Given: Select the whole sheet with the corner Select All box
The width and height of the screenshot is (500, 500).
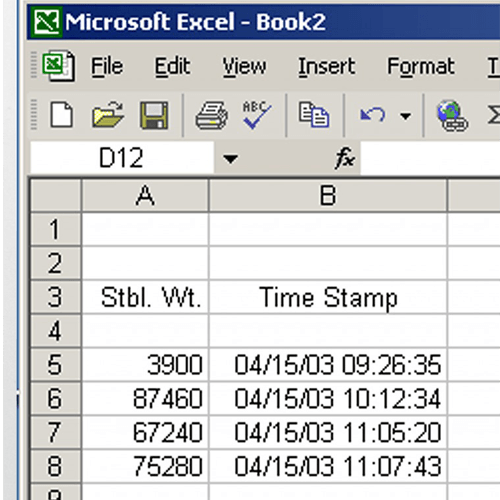Looking at the screenshot, I should tap(56, 195).
